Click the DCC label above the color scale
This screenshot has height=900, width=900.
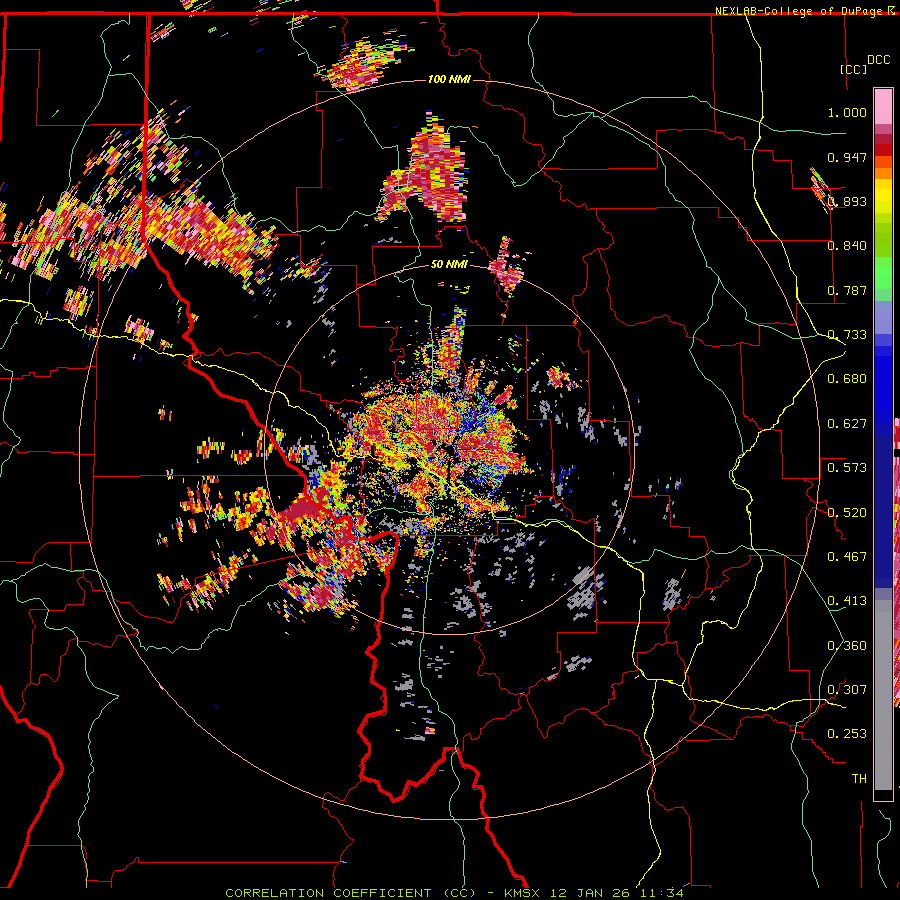[x=878, y=60]
